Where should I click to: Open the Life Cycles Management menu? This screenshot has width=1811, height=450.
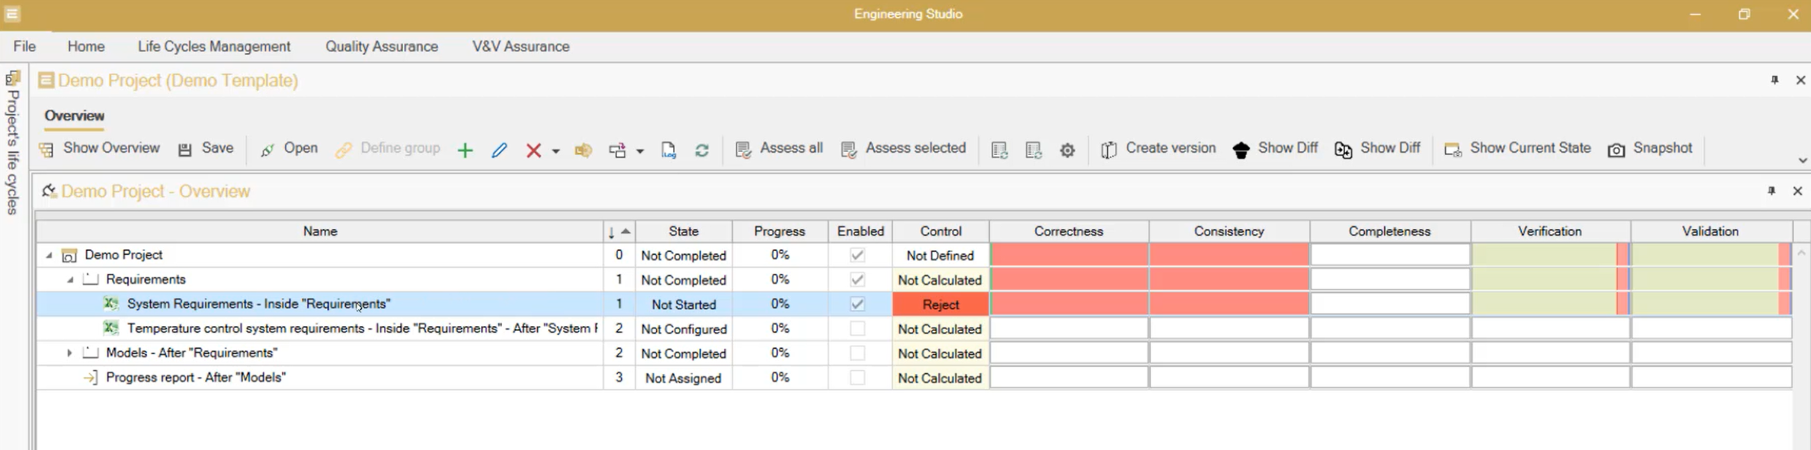click(214, 46)
